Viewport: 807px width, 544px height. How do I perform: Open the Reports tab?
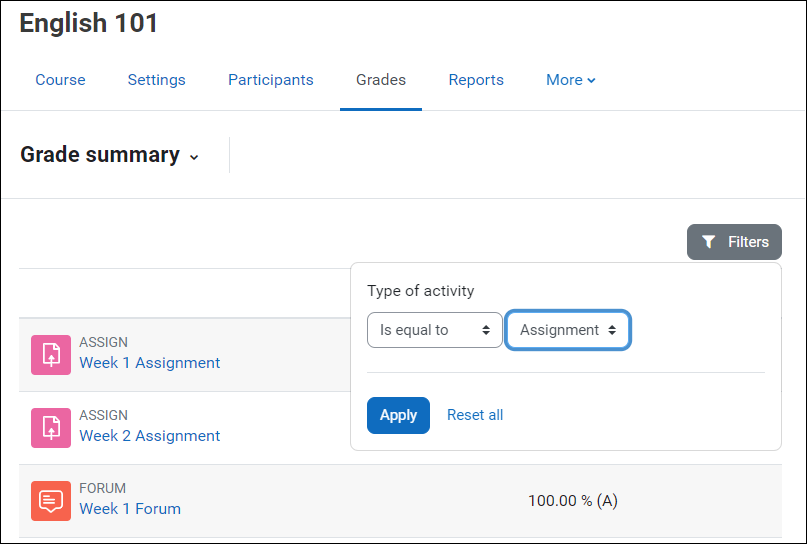pyautogui.click(x=476, y=80)
